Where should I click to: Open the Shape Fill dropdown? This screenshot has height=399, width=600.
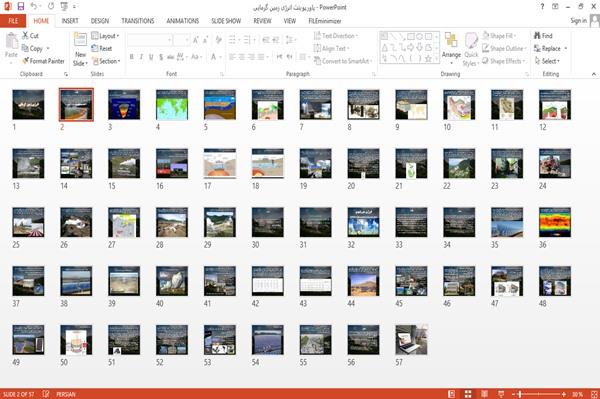point(499,36)
